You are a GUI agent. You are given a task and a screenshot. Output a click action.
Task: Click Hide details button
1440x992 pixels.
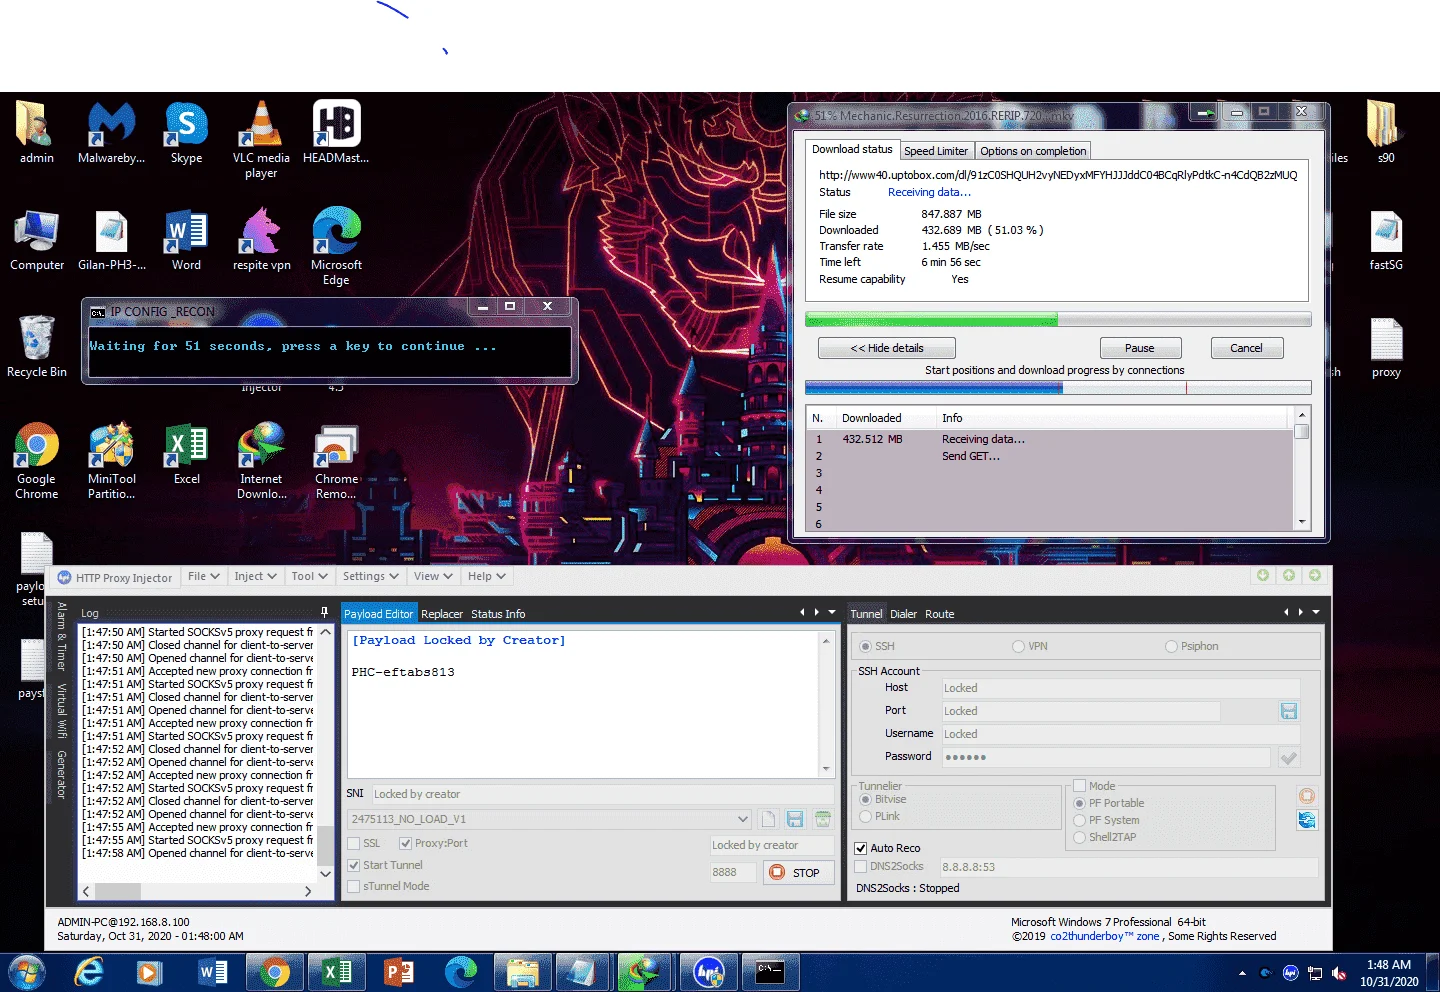(887, 348)
